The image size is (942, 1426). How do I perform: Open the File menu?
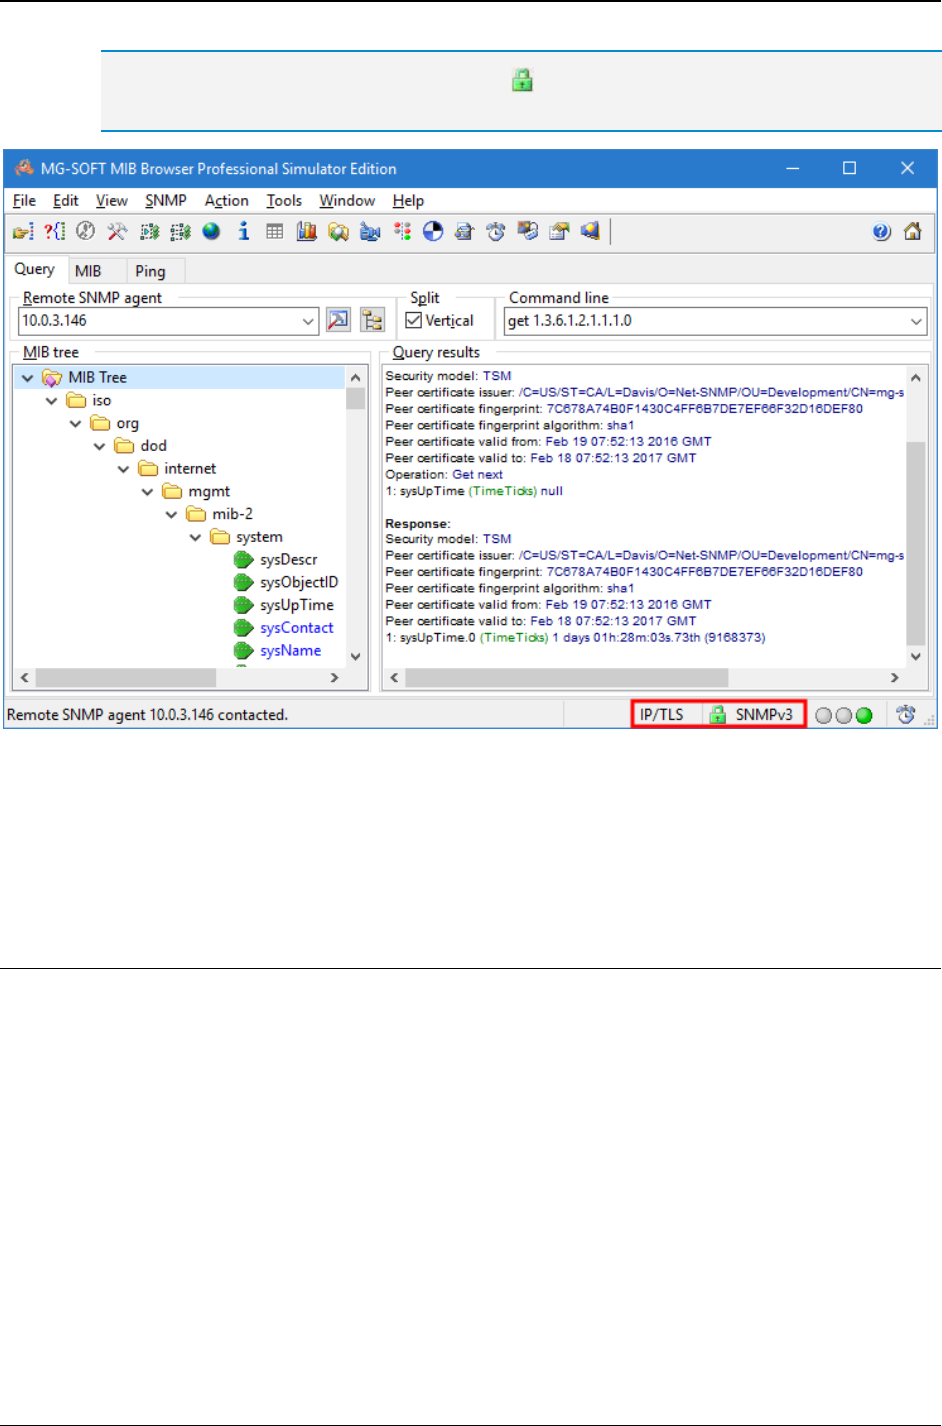point(25,201)
